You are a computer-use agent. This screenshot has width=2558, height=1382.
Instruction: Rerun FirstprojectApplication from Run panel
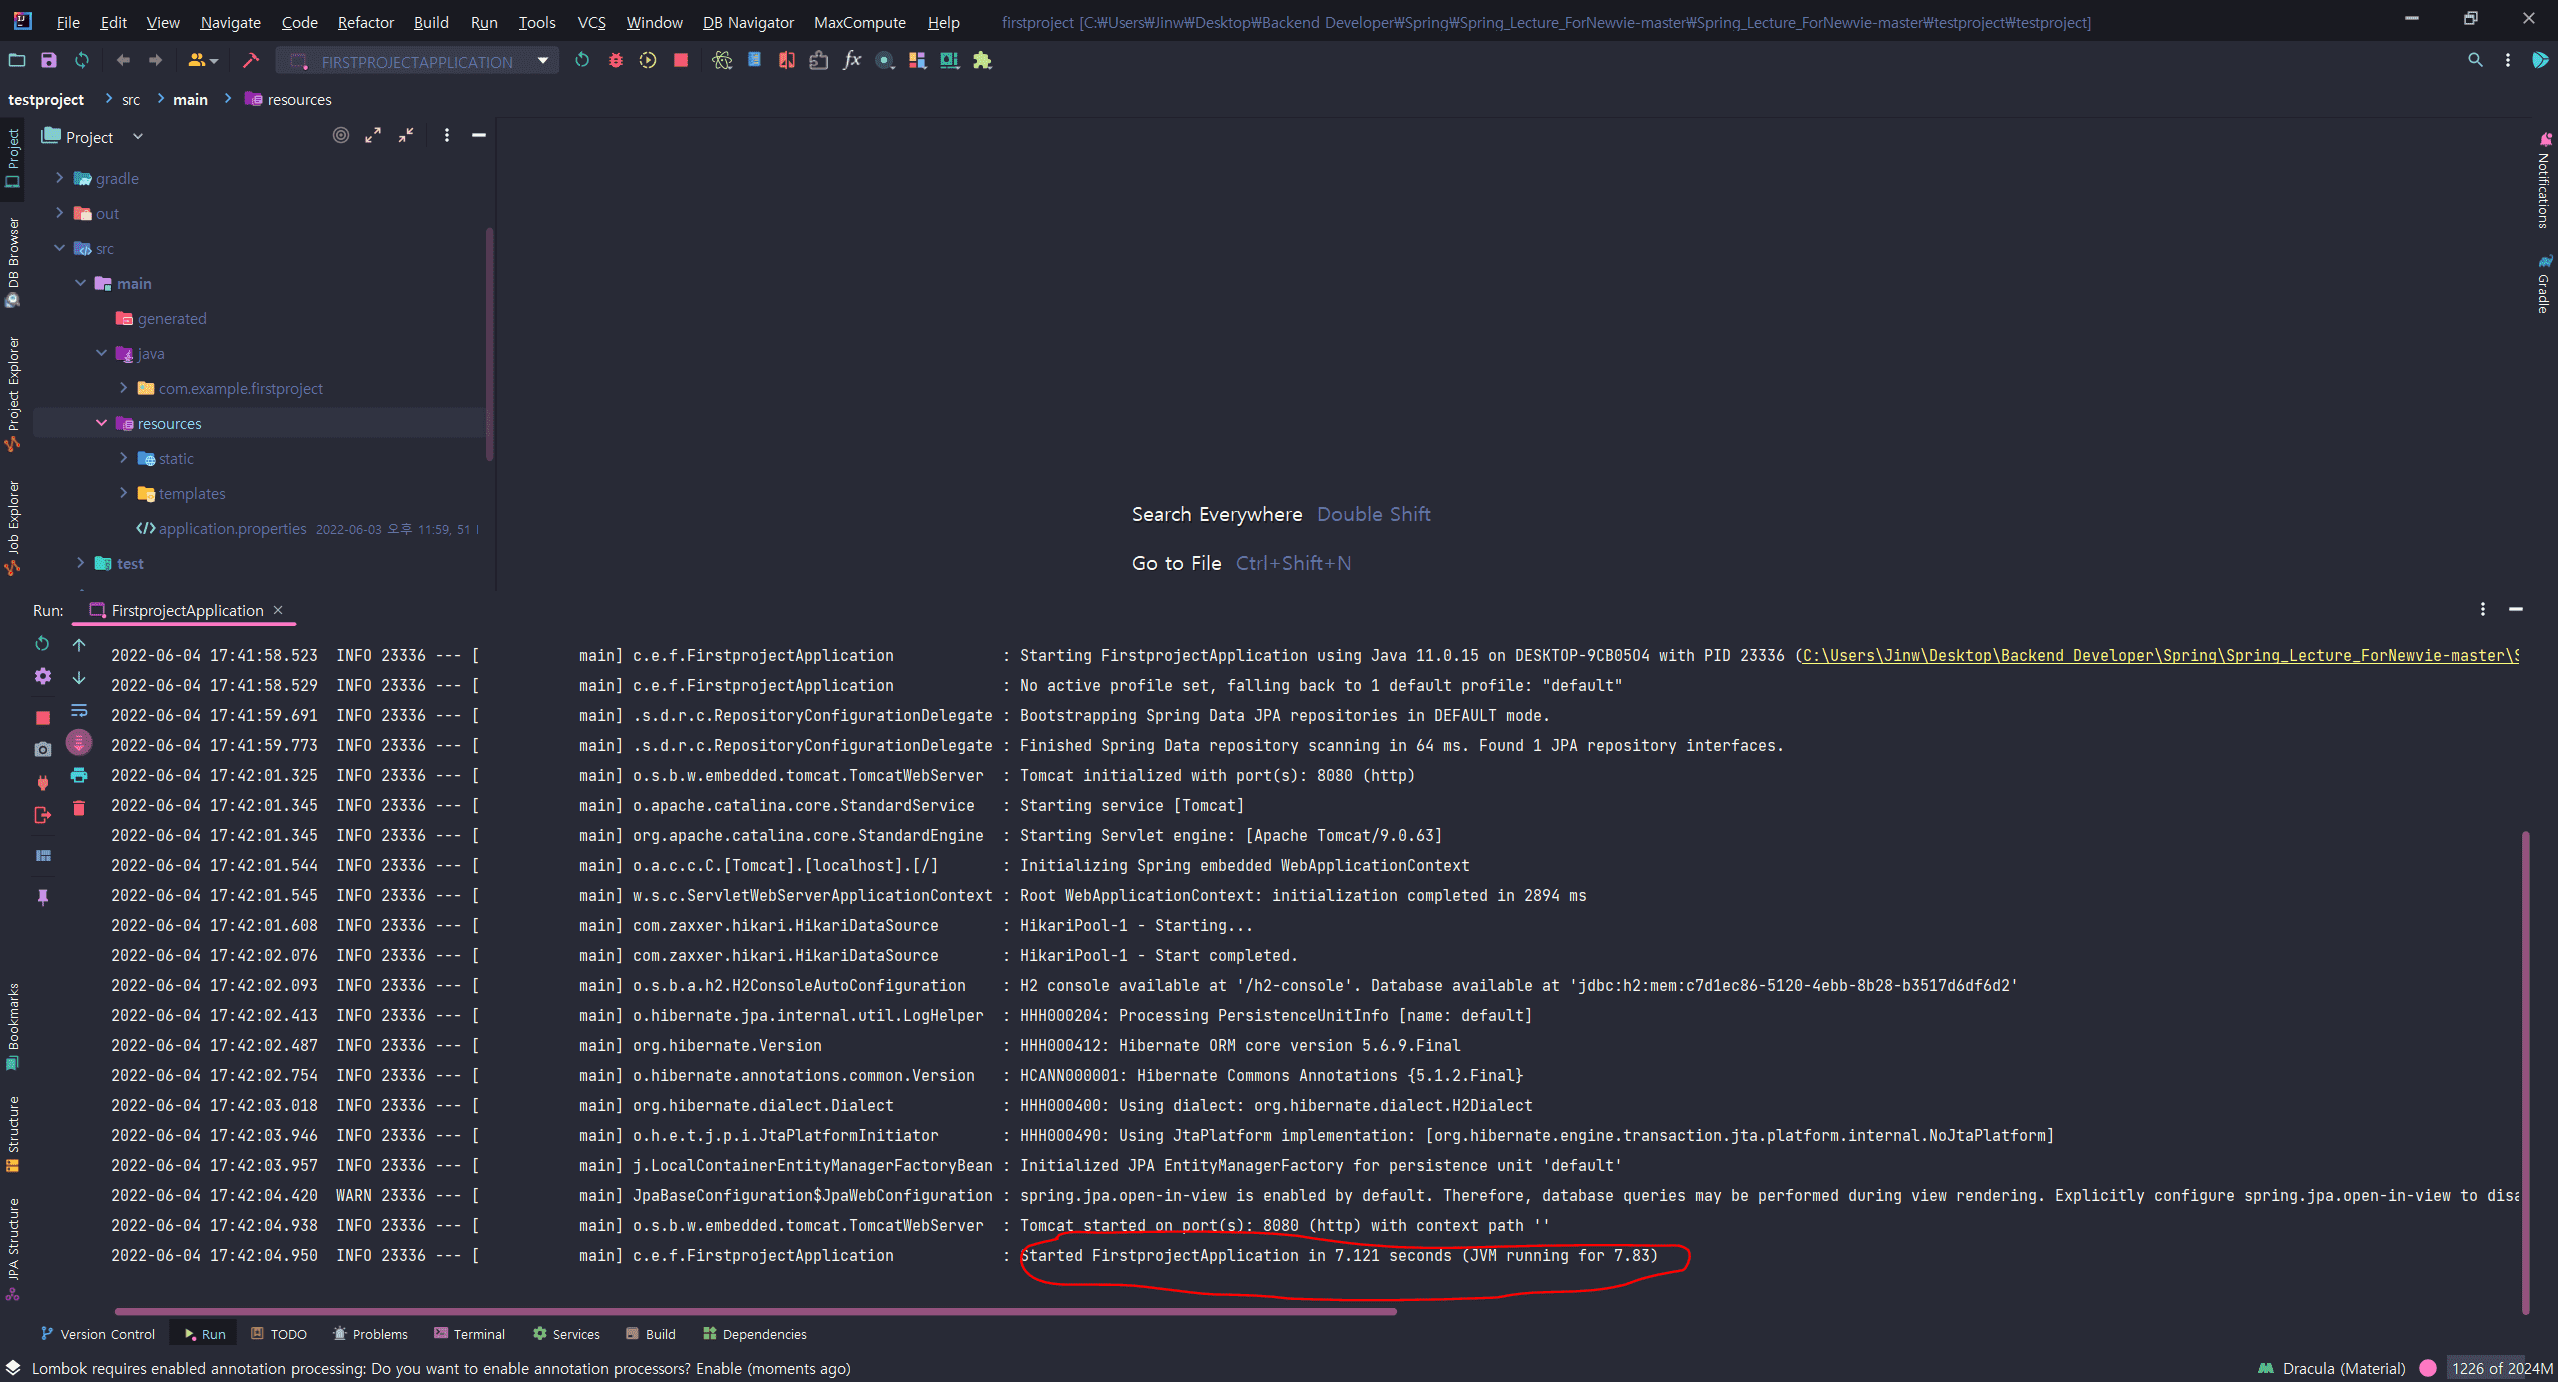pyautogui.click(x=42, y=644)
